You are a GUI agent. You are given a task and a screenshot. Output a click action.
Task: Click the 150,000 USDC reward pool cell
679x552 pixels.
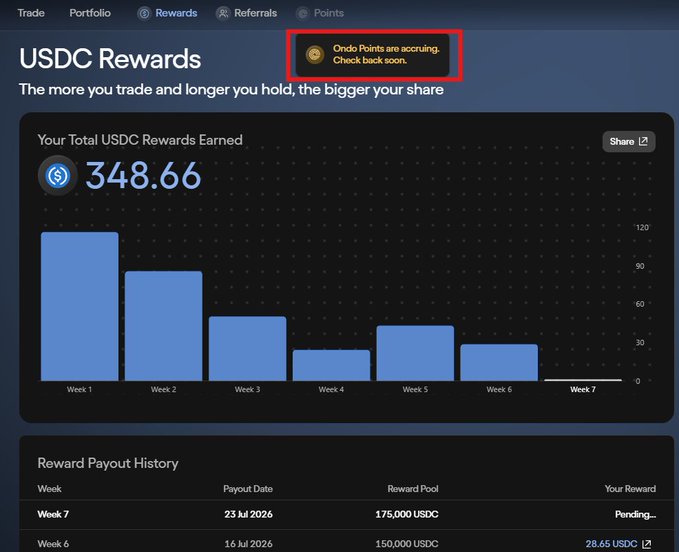coord(407,544)
